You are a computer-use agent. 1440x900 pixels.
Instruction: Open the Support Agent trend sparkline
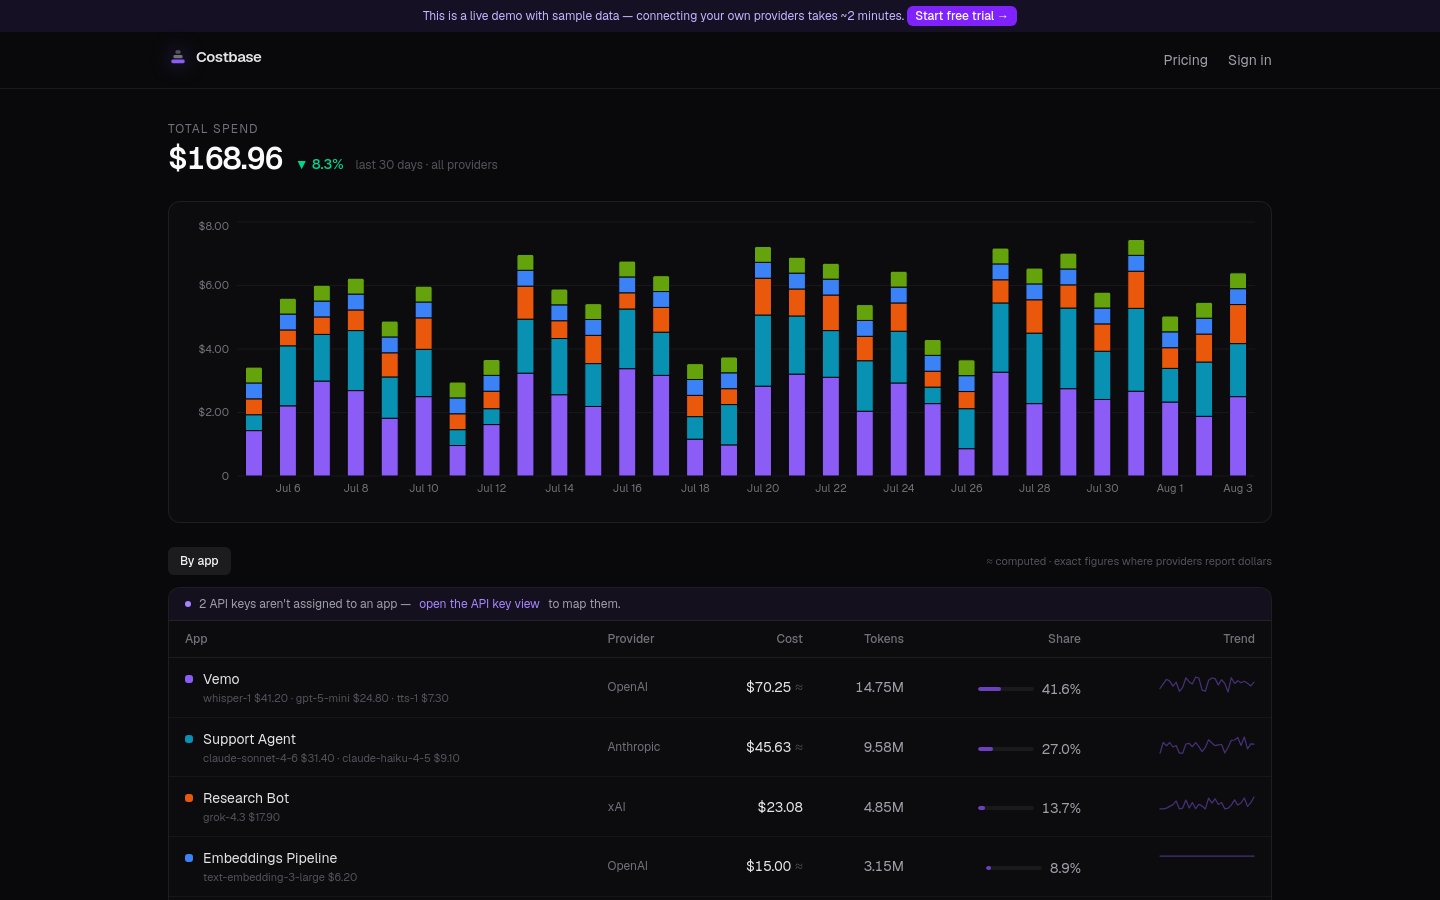click(1207, 745)
